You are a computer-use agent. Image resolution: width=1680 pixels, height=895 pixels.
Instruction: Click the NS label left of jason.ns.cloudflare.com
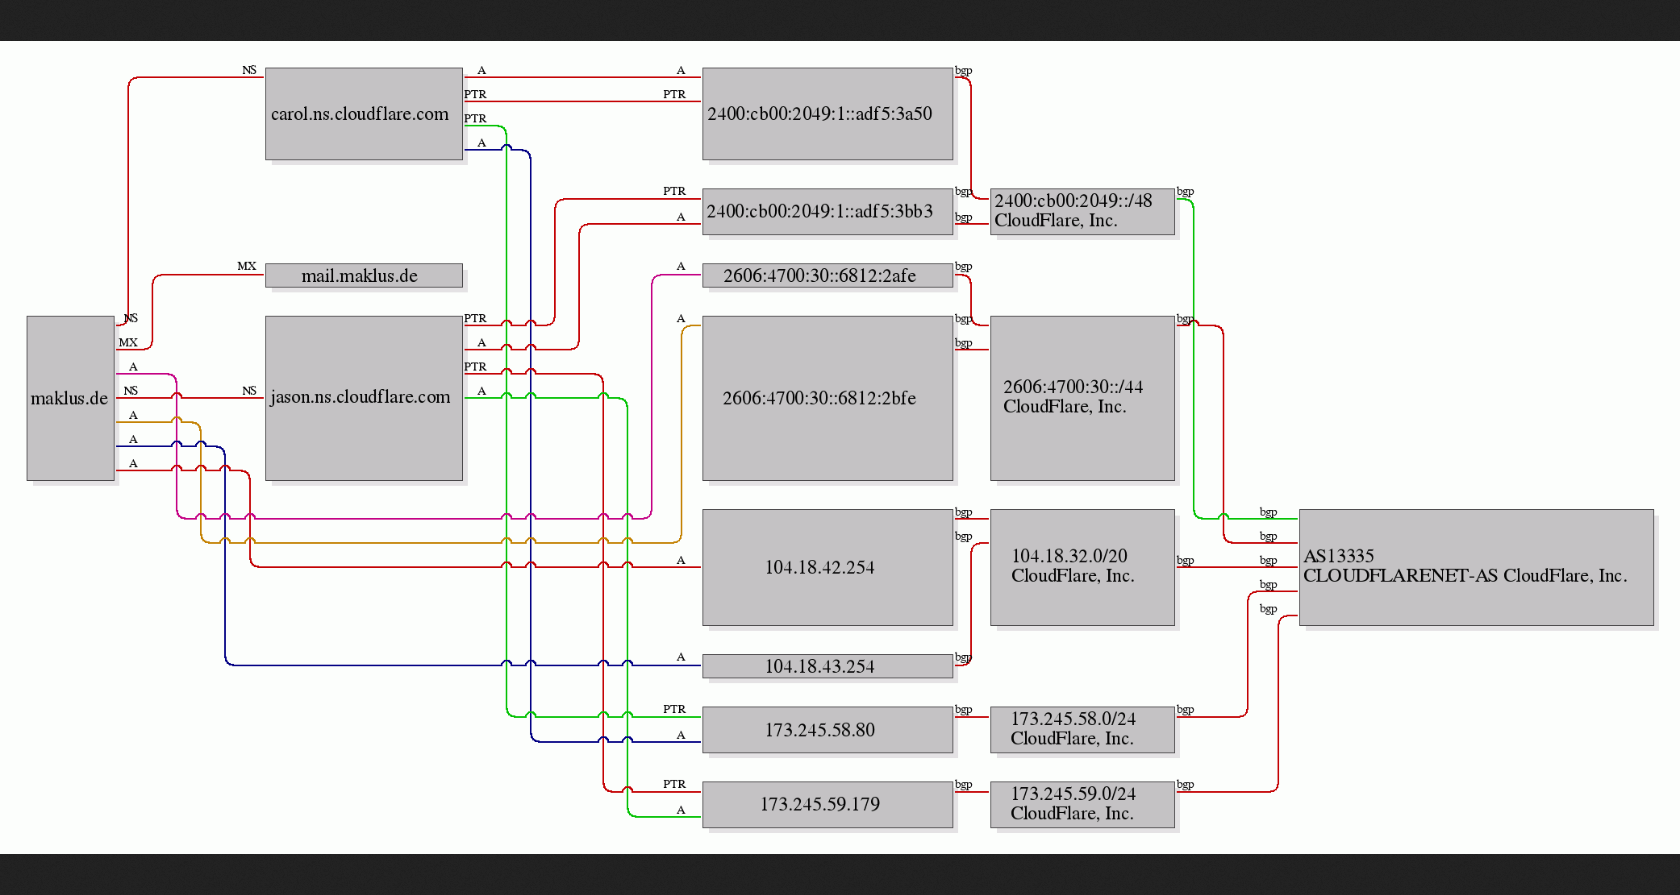coord(249,391)
